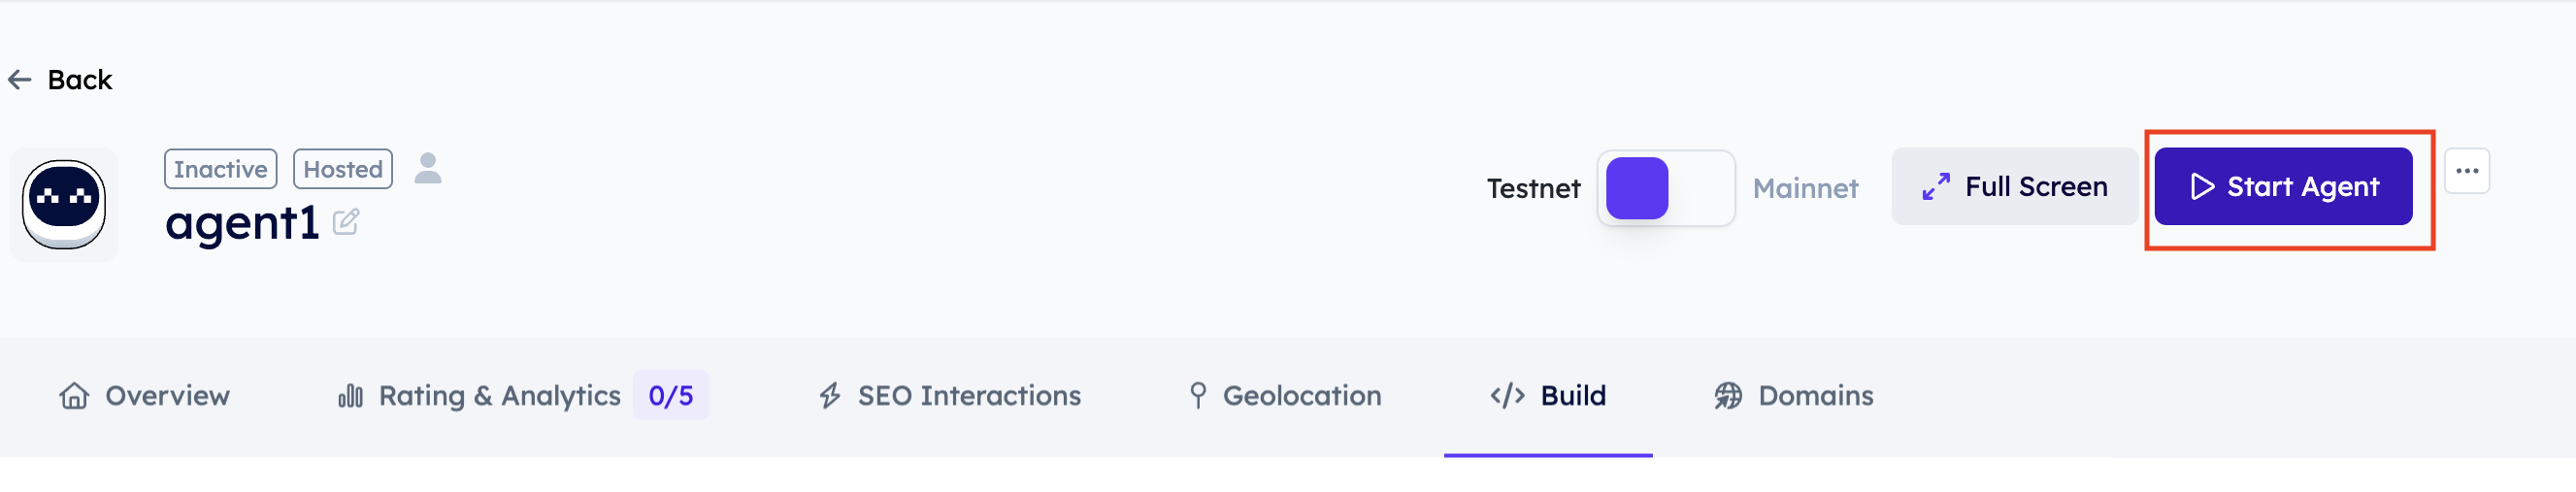Select the Build tab

coord(1547,396)
